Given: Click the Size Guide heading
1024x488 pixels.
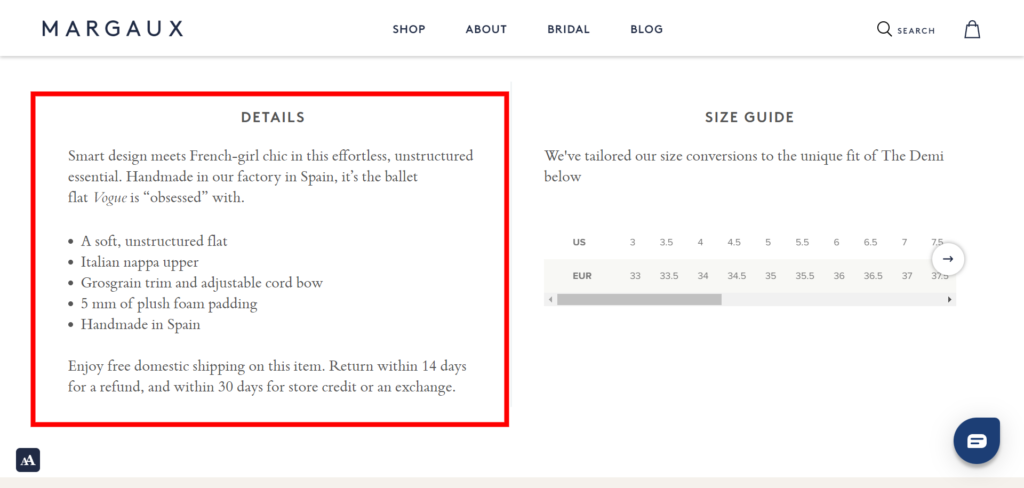Looking at the screenshot, I should [750, 118].
